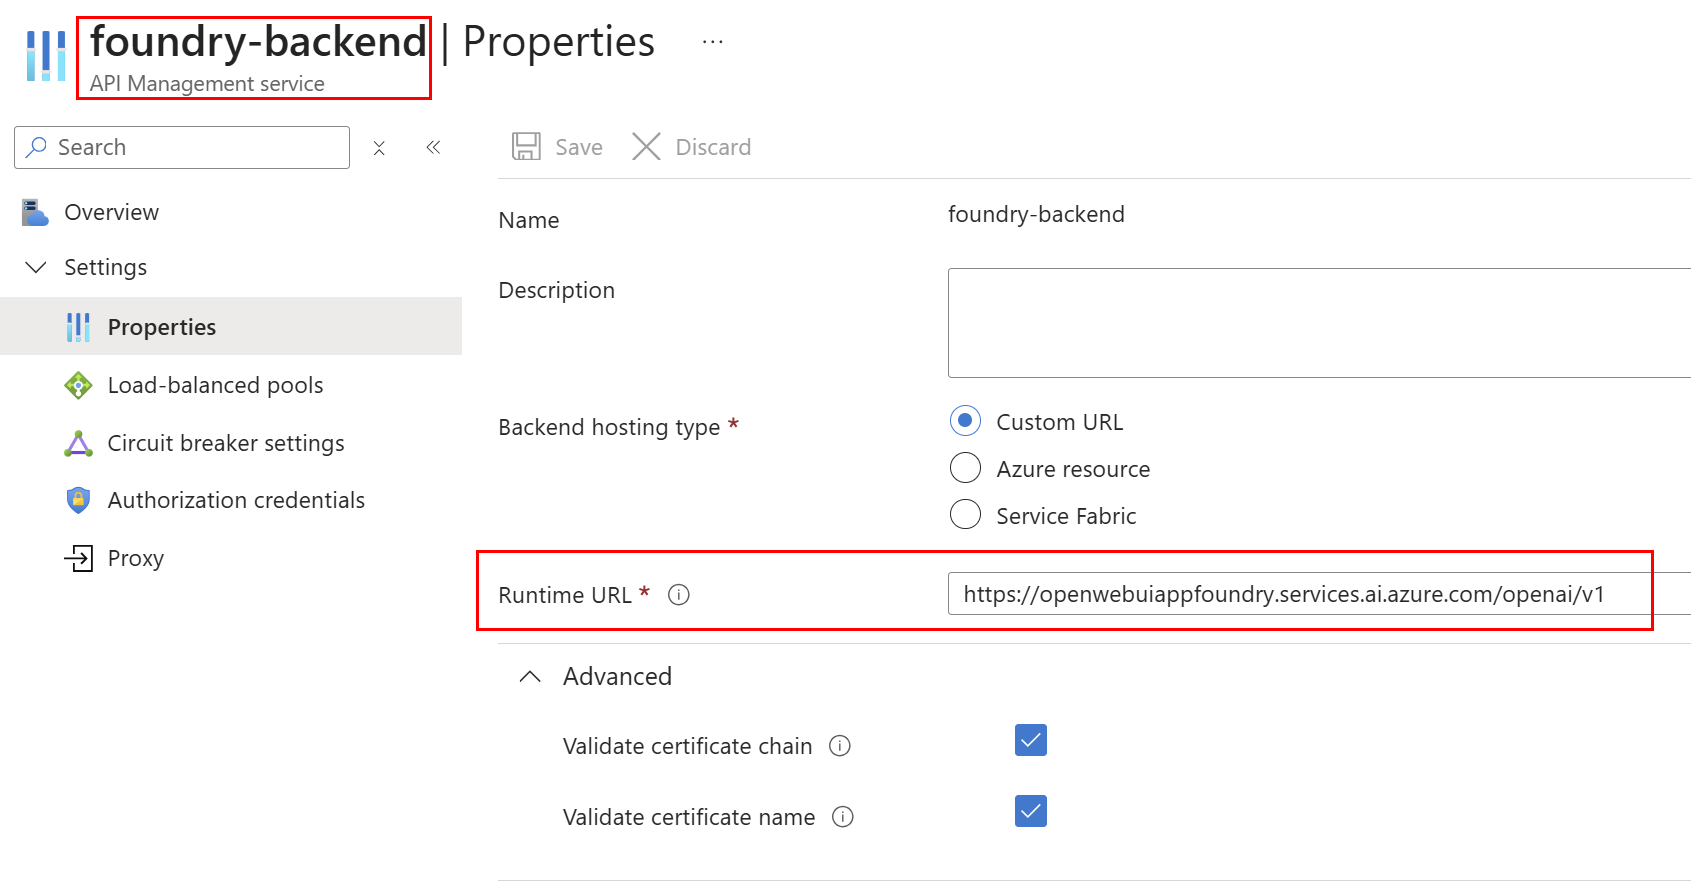Click the Save button
1691x890 pixels.
558,147
